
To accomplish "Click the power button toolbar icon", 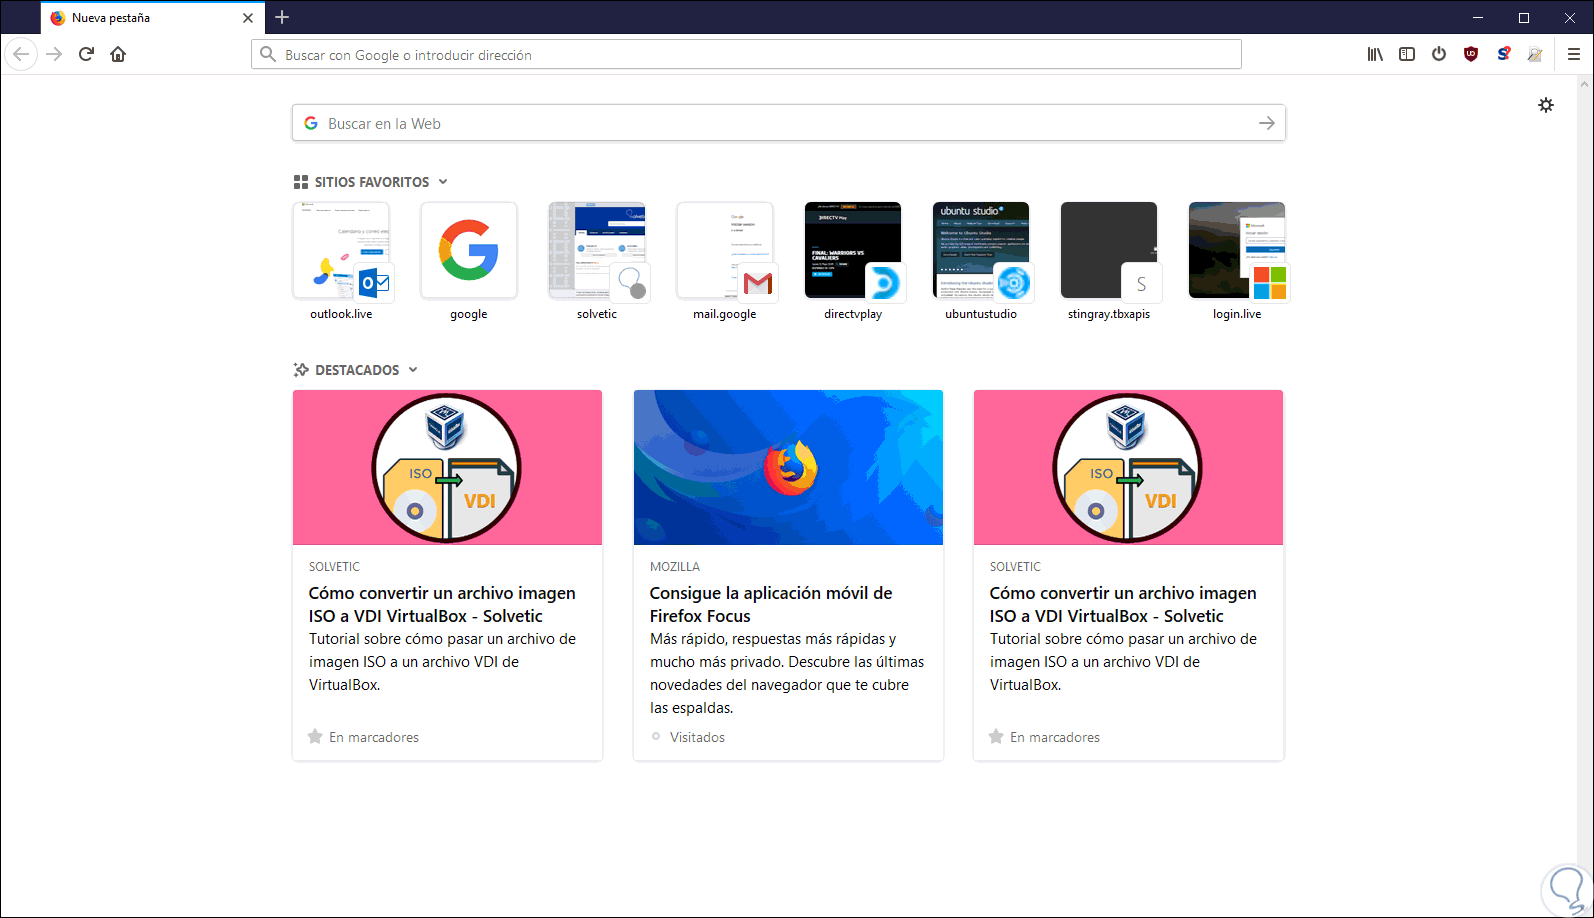I will (1439, 54).
